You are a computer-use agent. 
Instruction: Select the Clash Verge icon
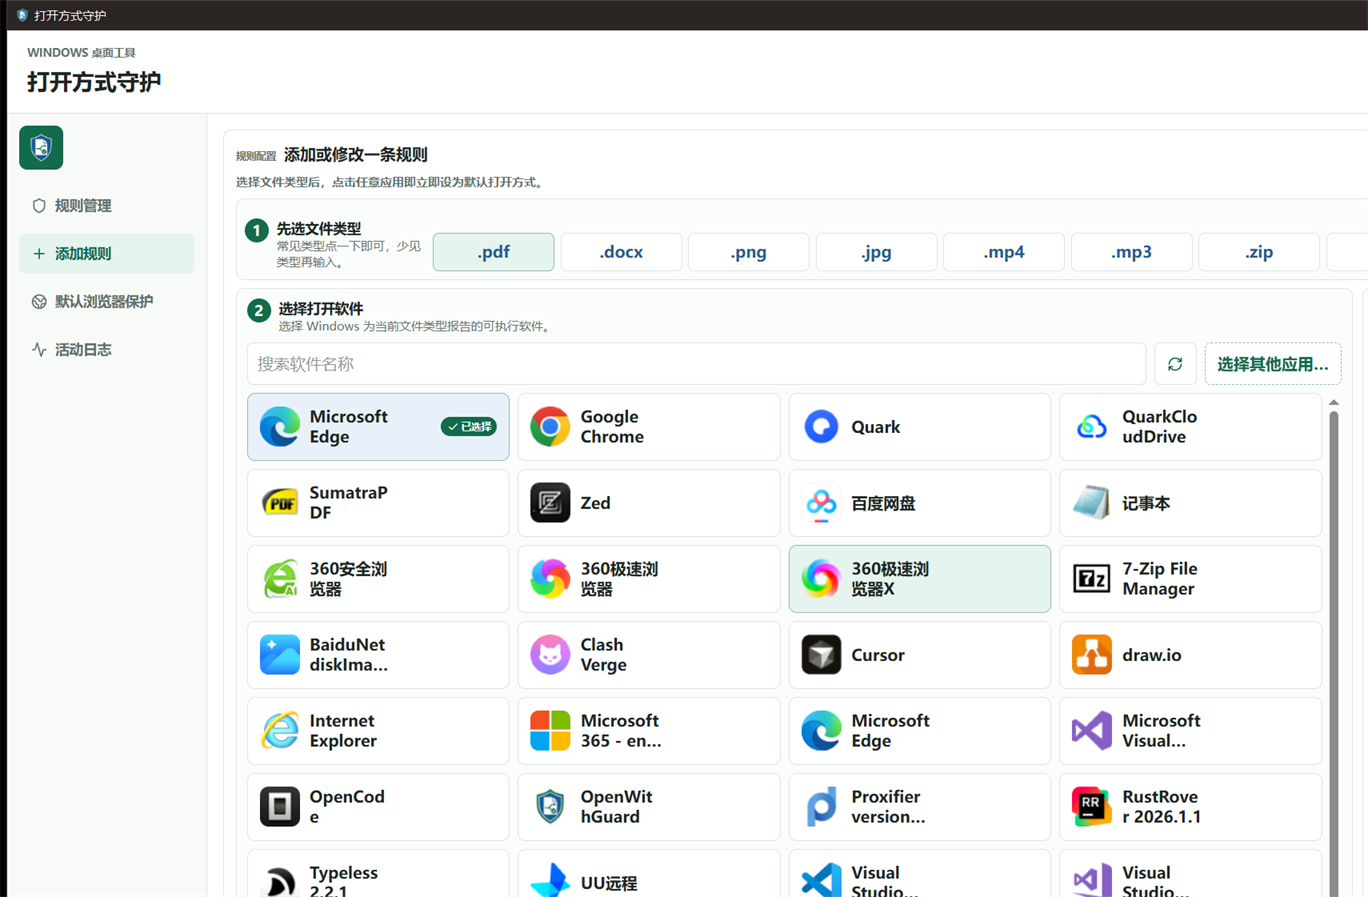pos(550,655)
